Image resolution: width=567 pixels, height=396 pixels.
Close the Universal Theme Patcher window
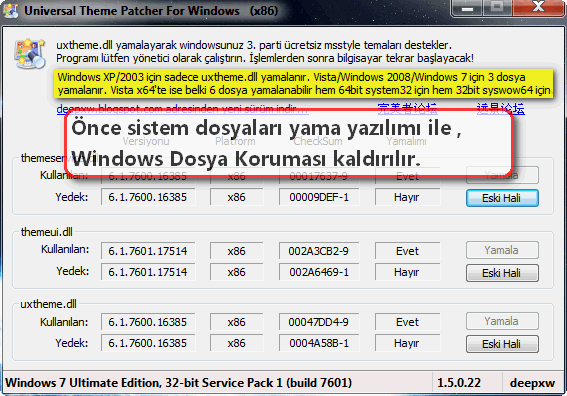pyautogui.click(x=538, y=8)
